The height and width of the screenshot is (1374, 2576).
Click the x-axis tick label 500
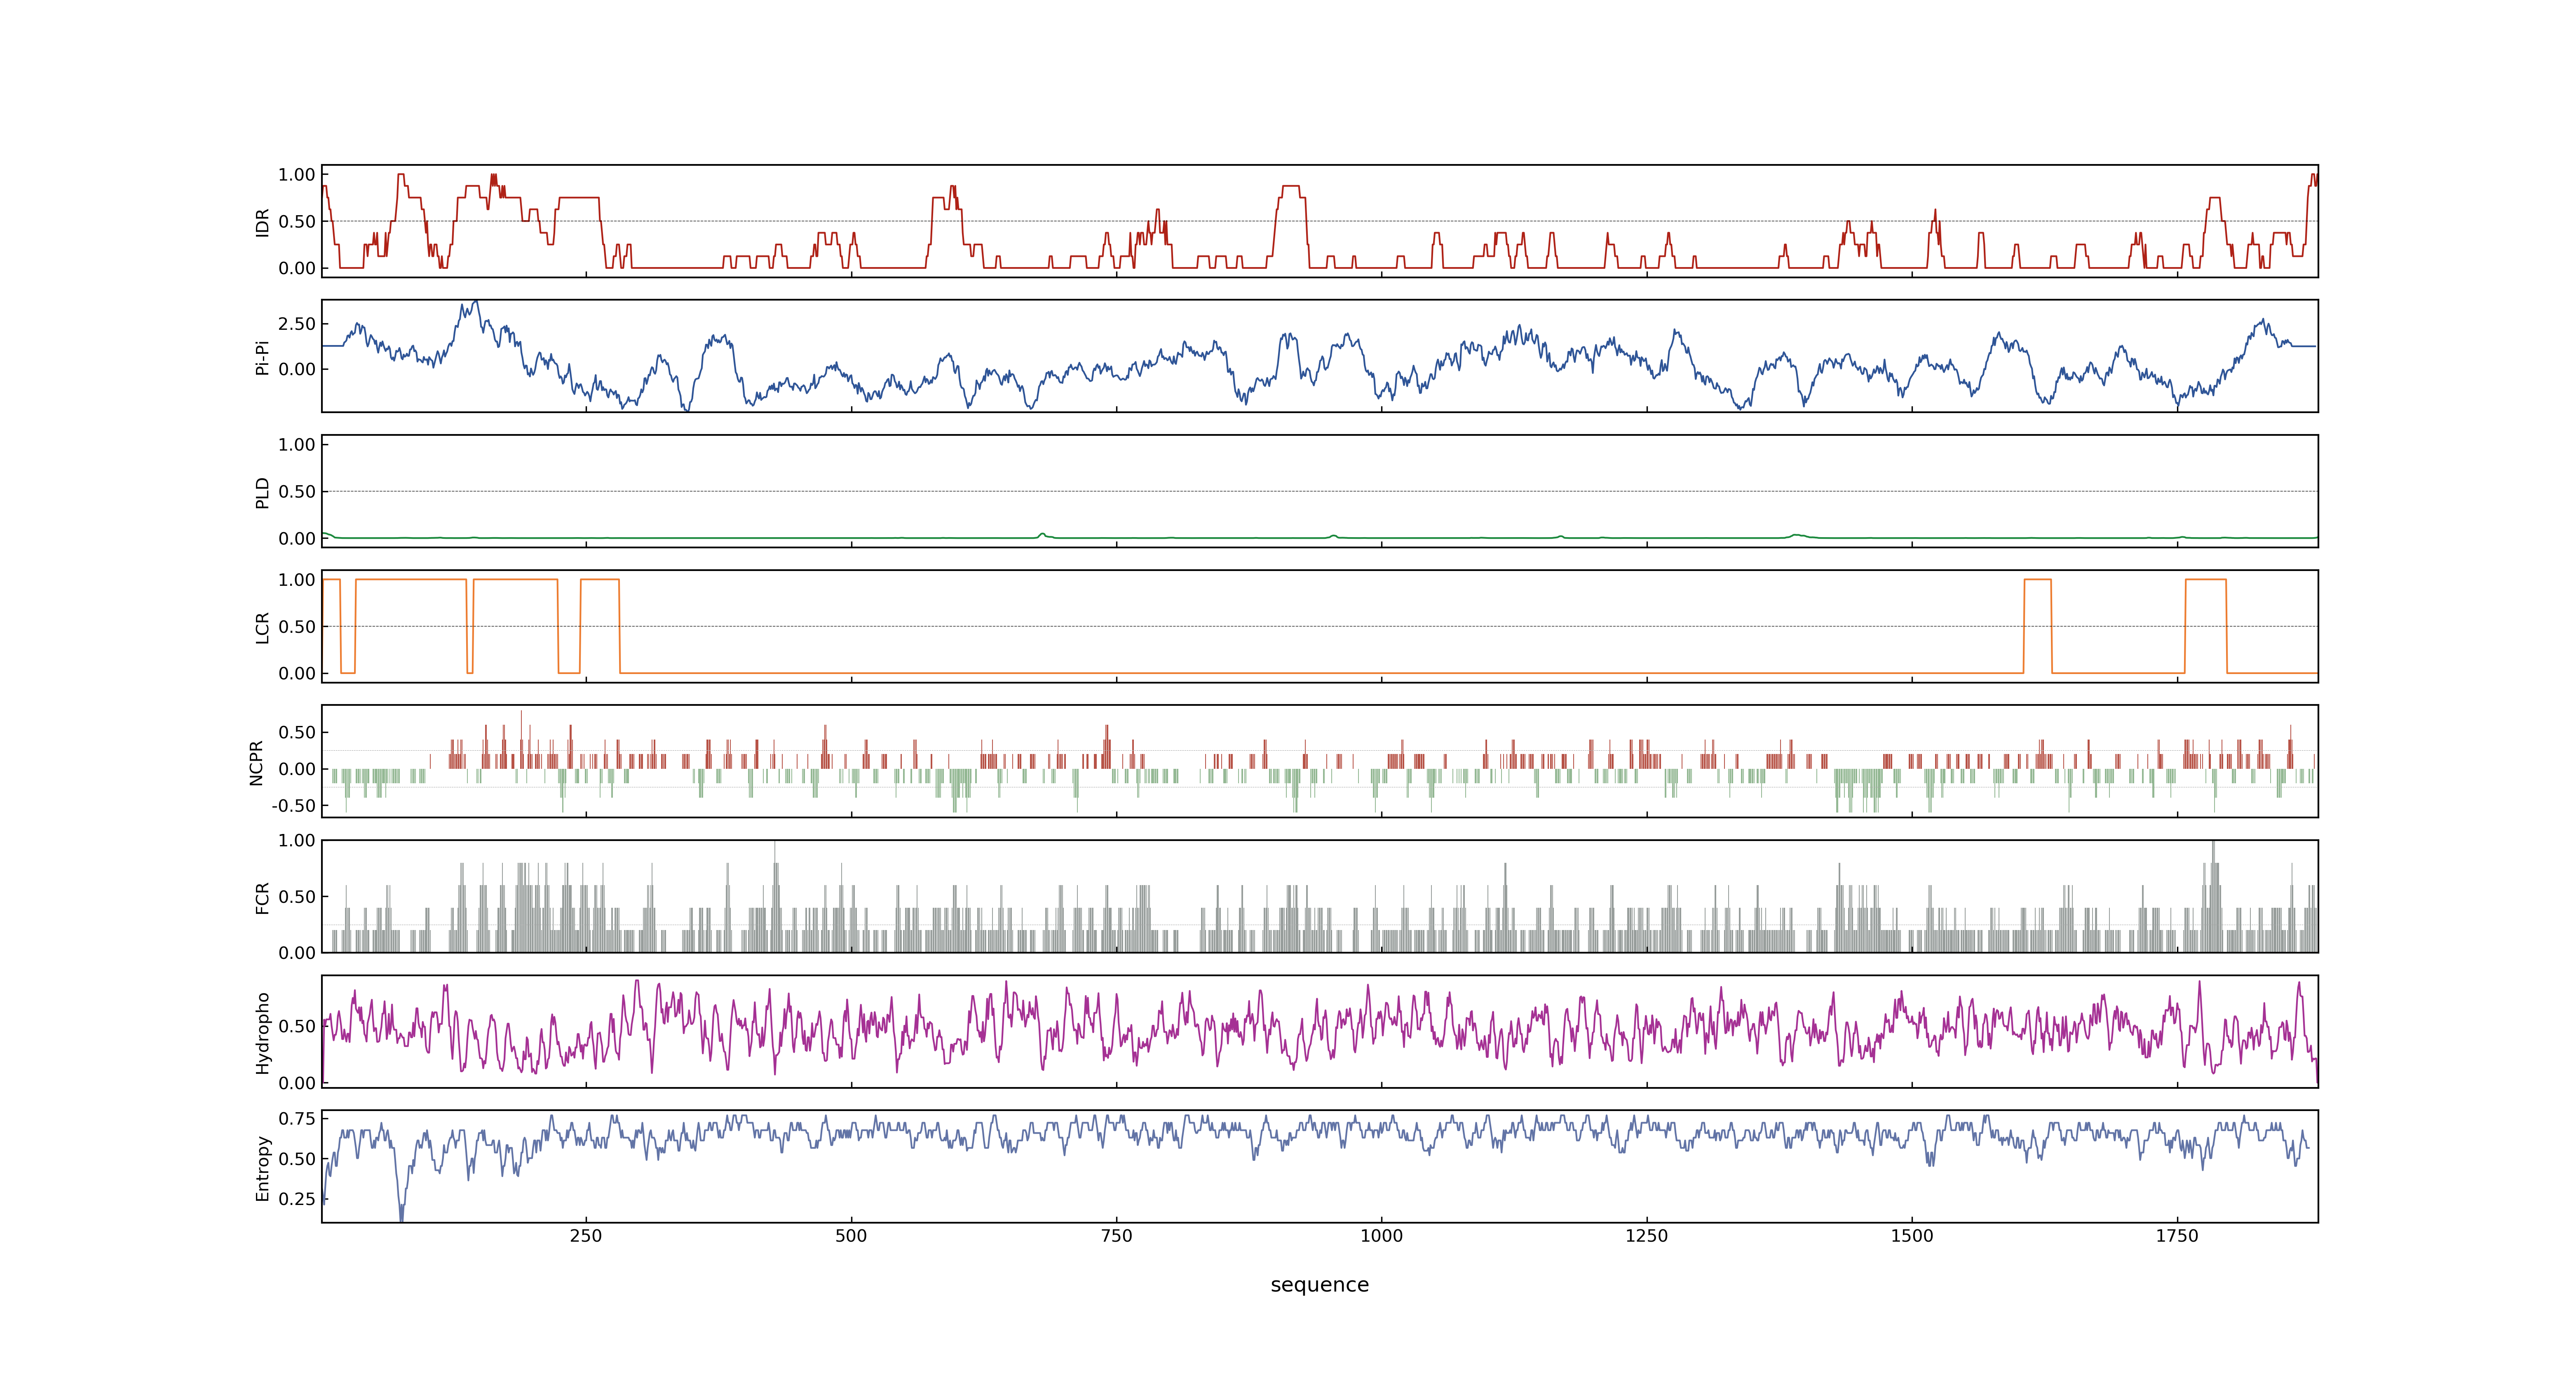[x=851, y=1236]
